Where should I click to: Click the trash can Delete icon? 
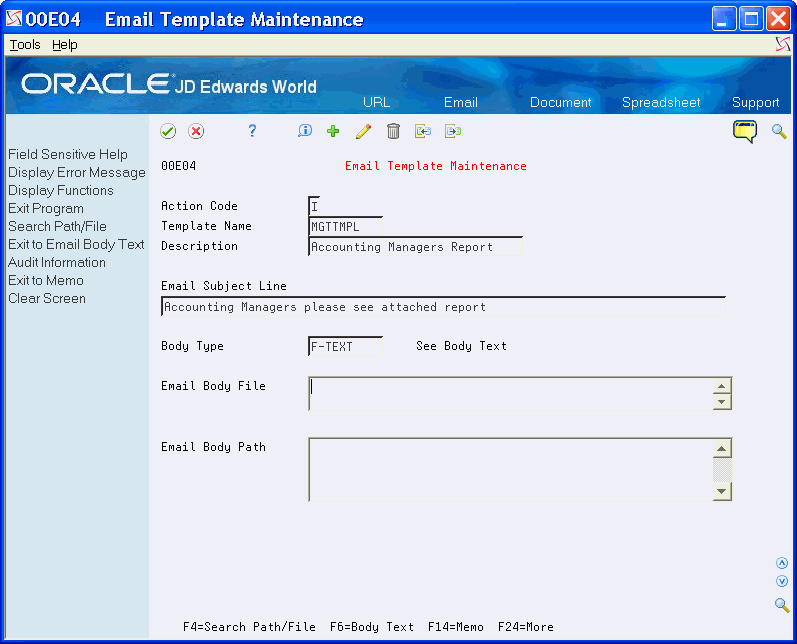[393, 131]
